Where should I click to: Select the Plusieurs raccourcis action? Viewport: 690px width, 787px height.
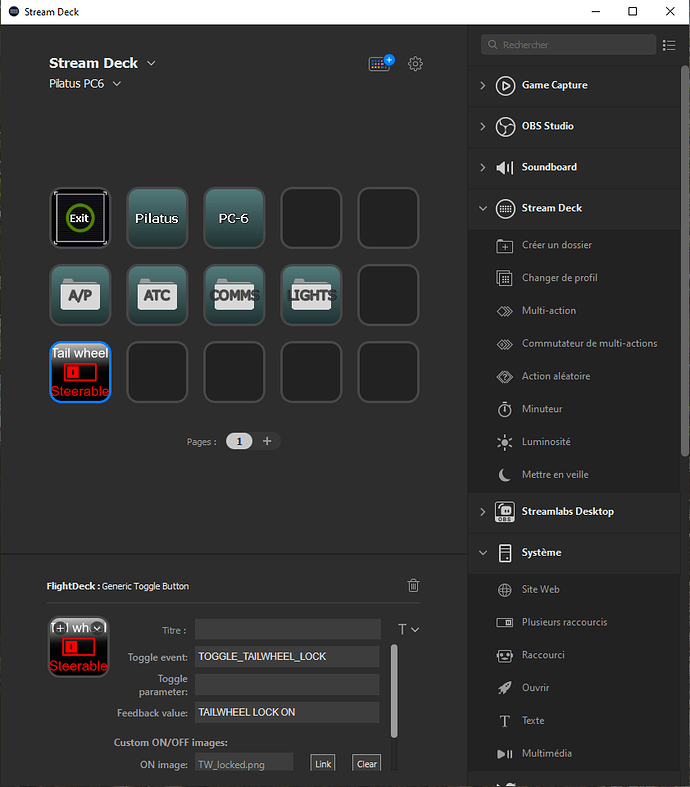(574, 622)
